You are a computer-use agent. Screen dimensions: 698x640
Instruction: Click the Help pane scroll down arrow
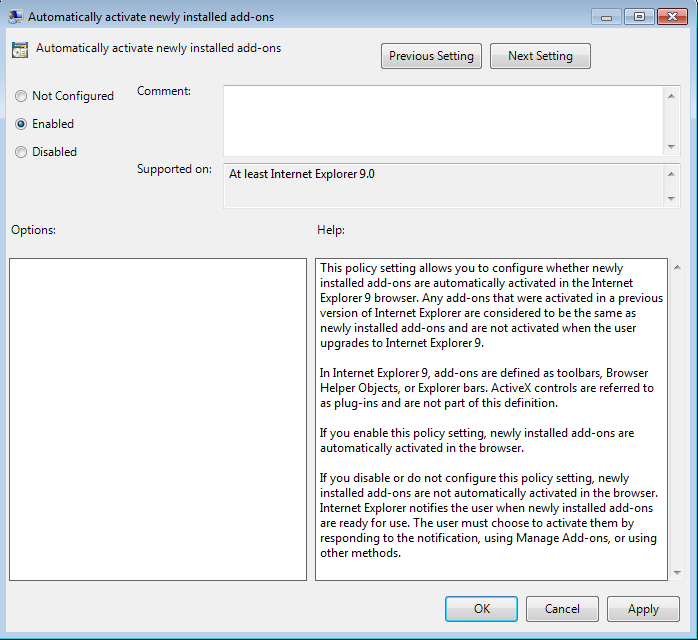[x=678, y=573]
